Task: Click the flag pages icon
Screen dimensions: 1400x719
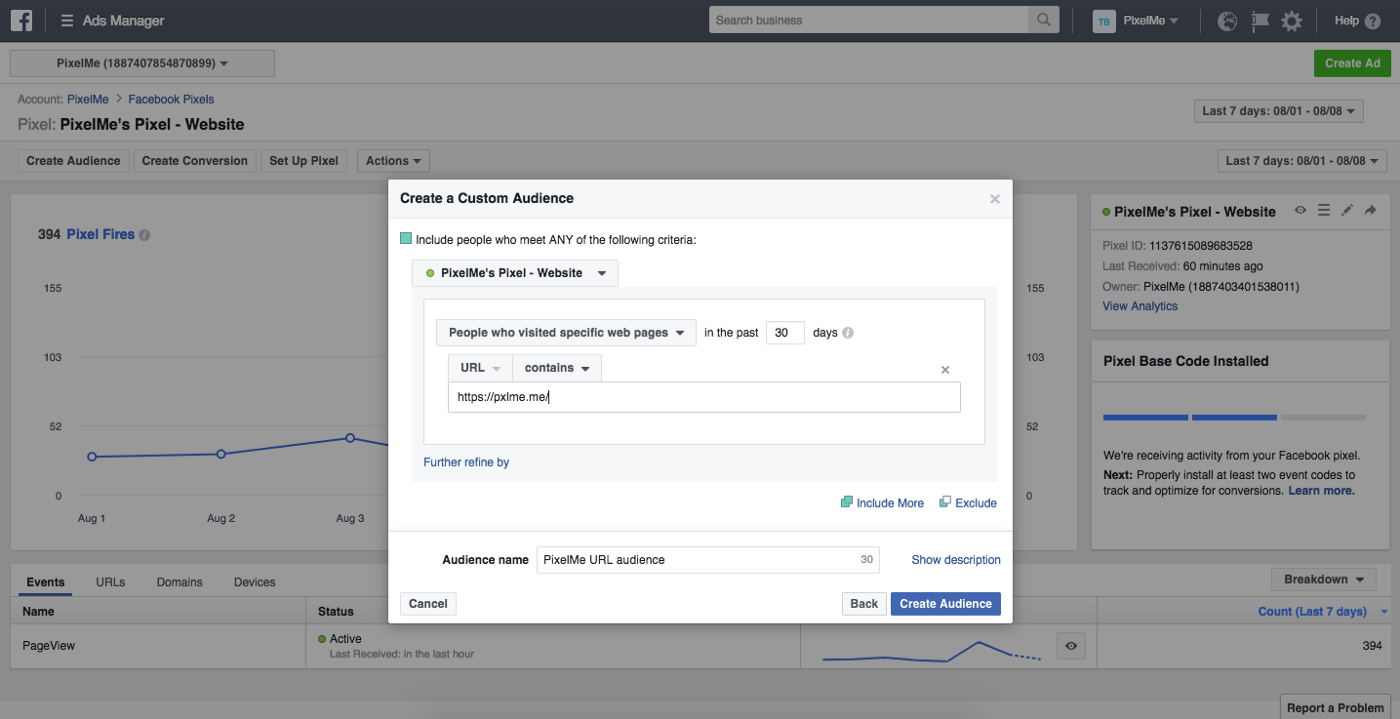Action: (x=1260, y=21)
